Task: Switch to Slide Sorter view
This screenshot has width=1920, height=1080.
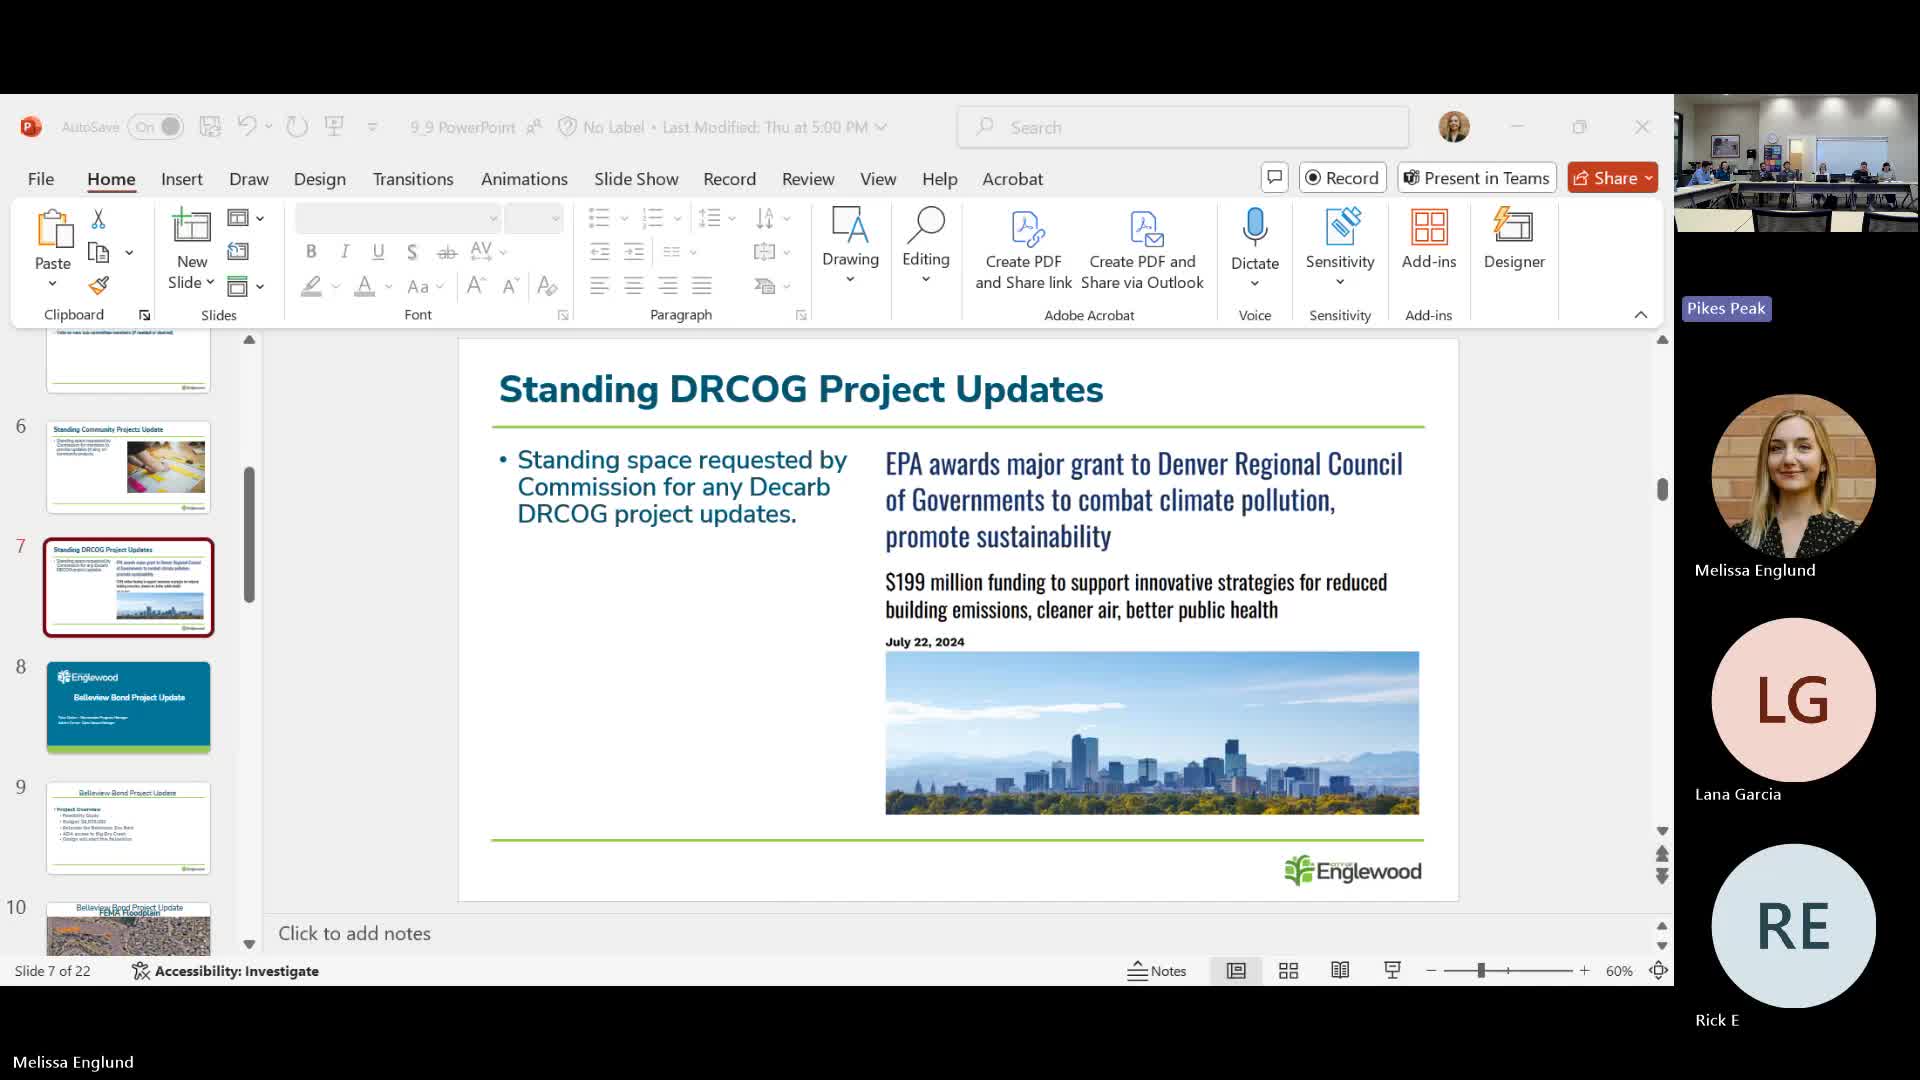Action: [x=1288, y=970]
